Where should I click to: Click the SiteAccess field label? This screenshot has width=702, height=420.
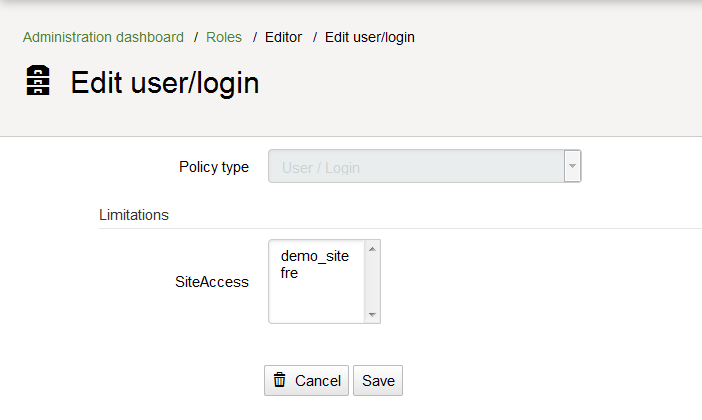[x=212, y=282]
